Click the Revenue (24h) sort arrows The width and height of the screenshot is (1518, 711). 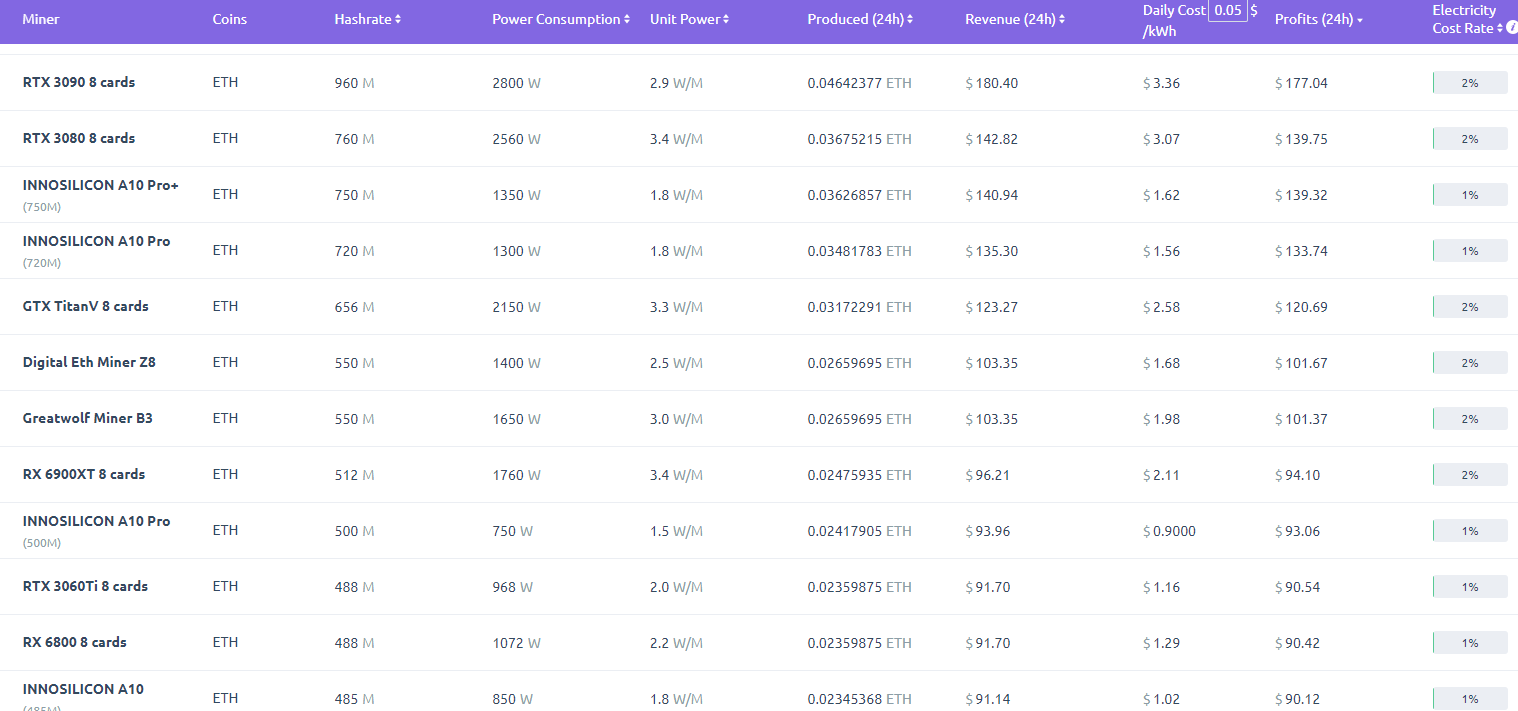click(x=1062, y=20)
